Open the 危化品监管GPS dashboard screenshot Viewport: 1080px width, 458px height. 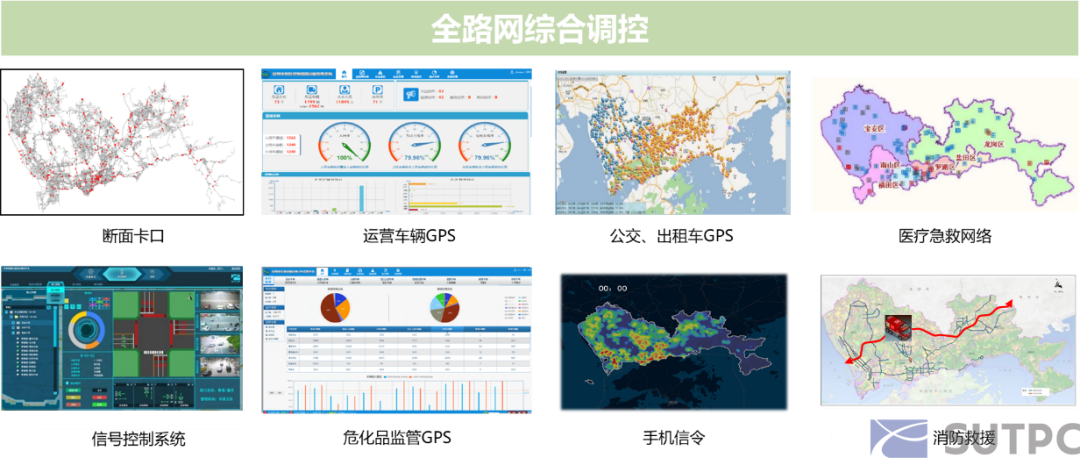coord(397,339)
